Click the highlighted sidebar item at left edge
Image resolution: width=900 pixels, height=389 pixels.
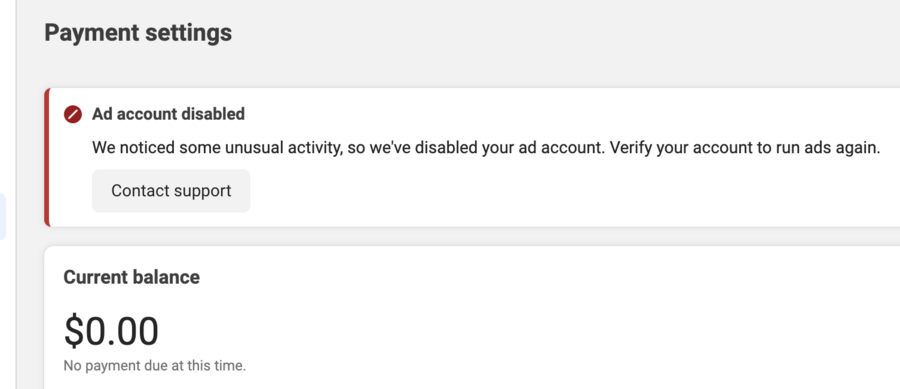coord(3,216)
